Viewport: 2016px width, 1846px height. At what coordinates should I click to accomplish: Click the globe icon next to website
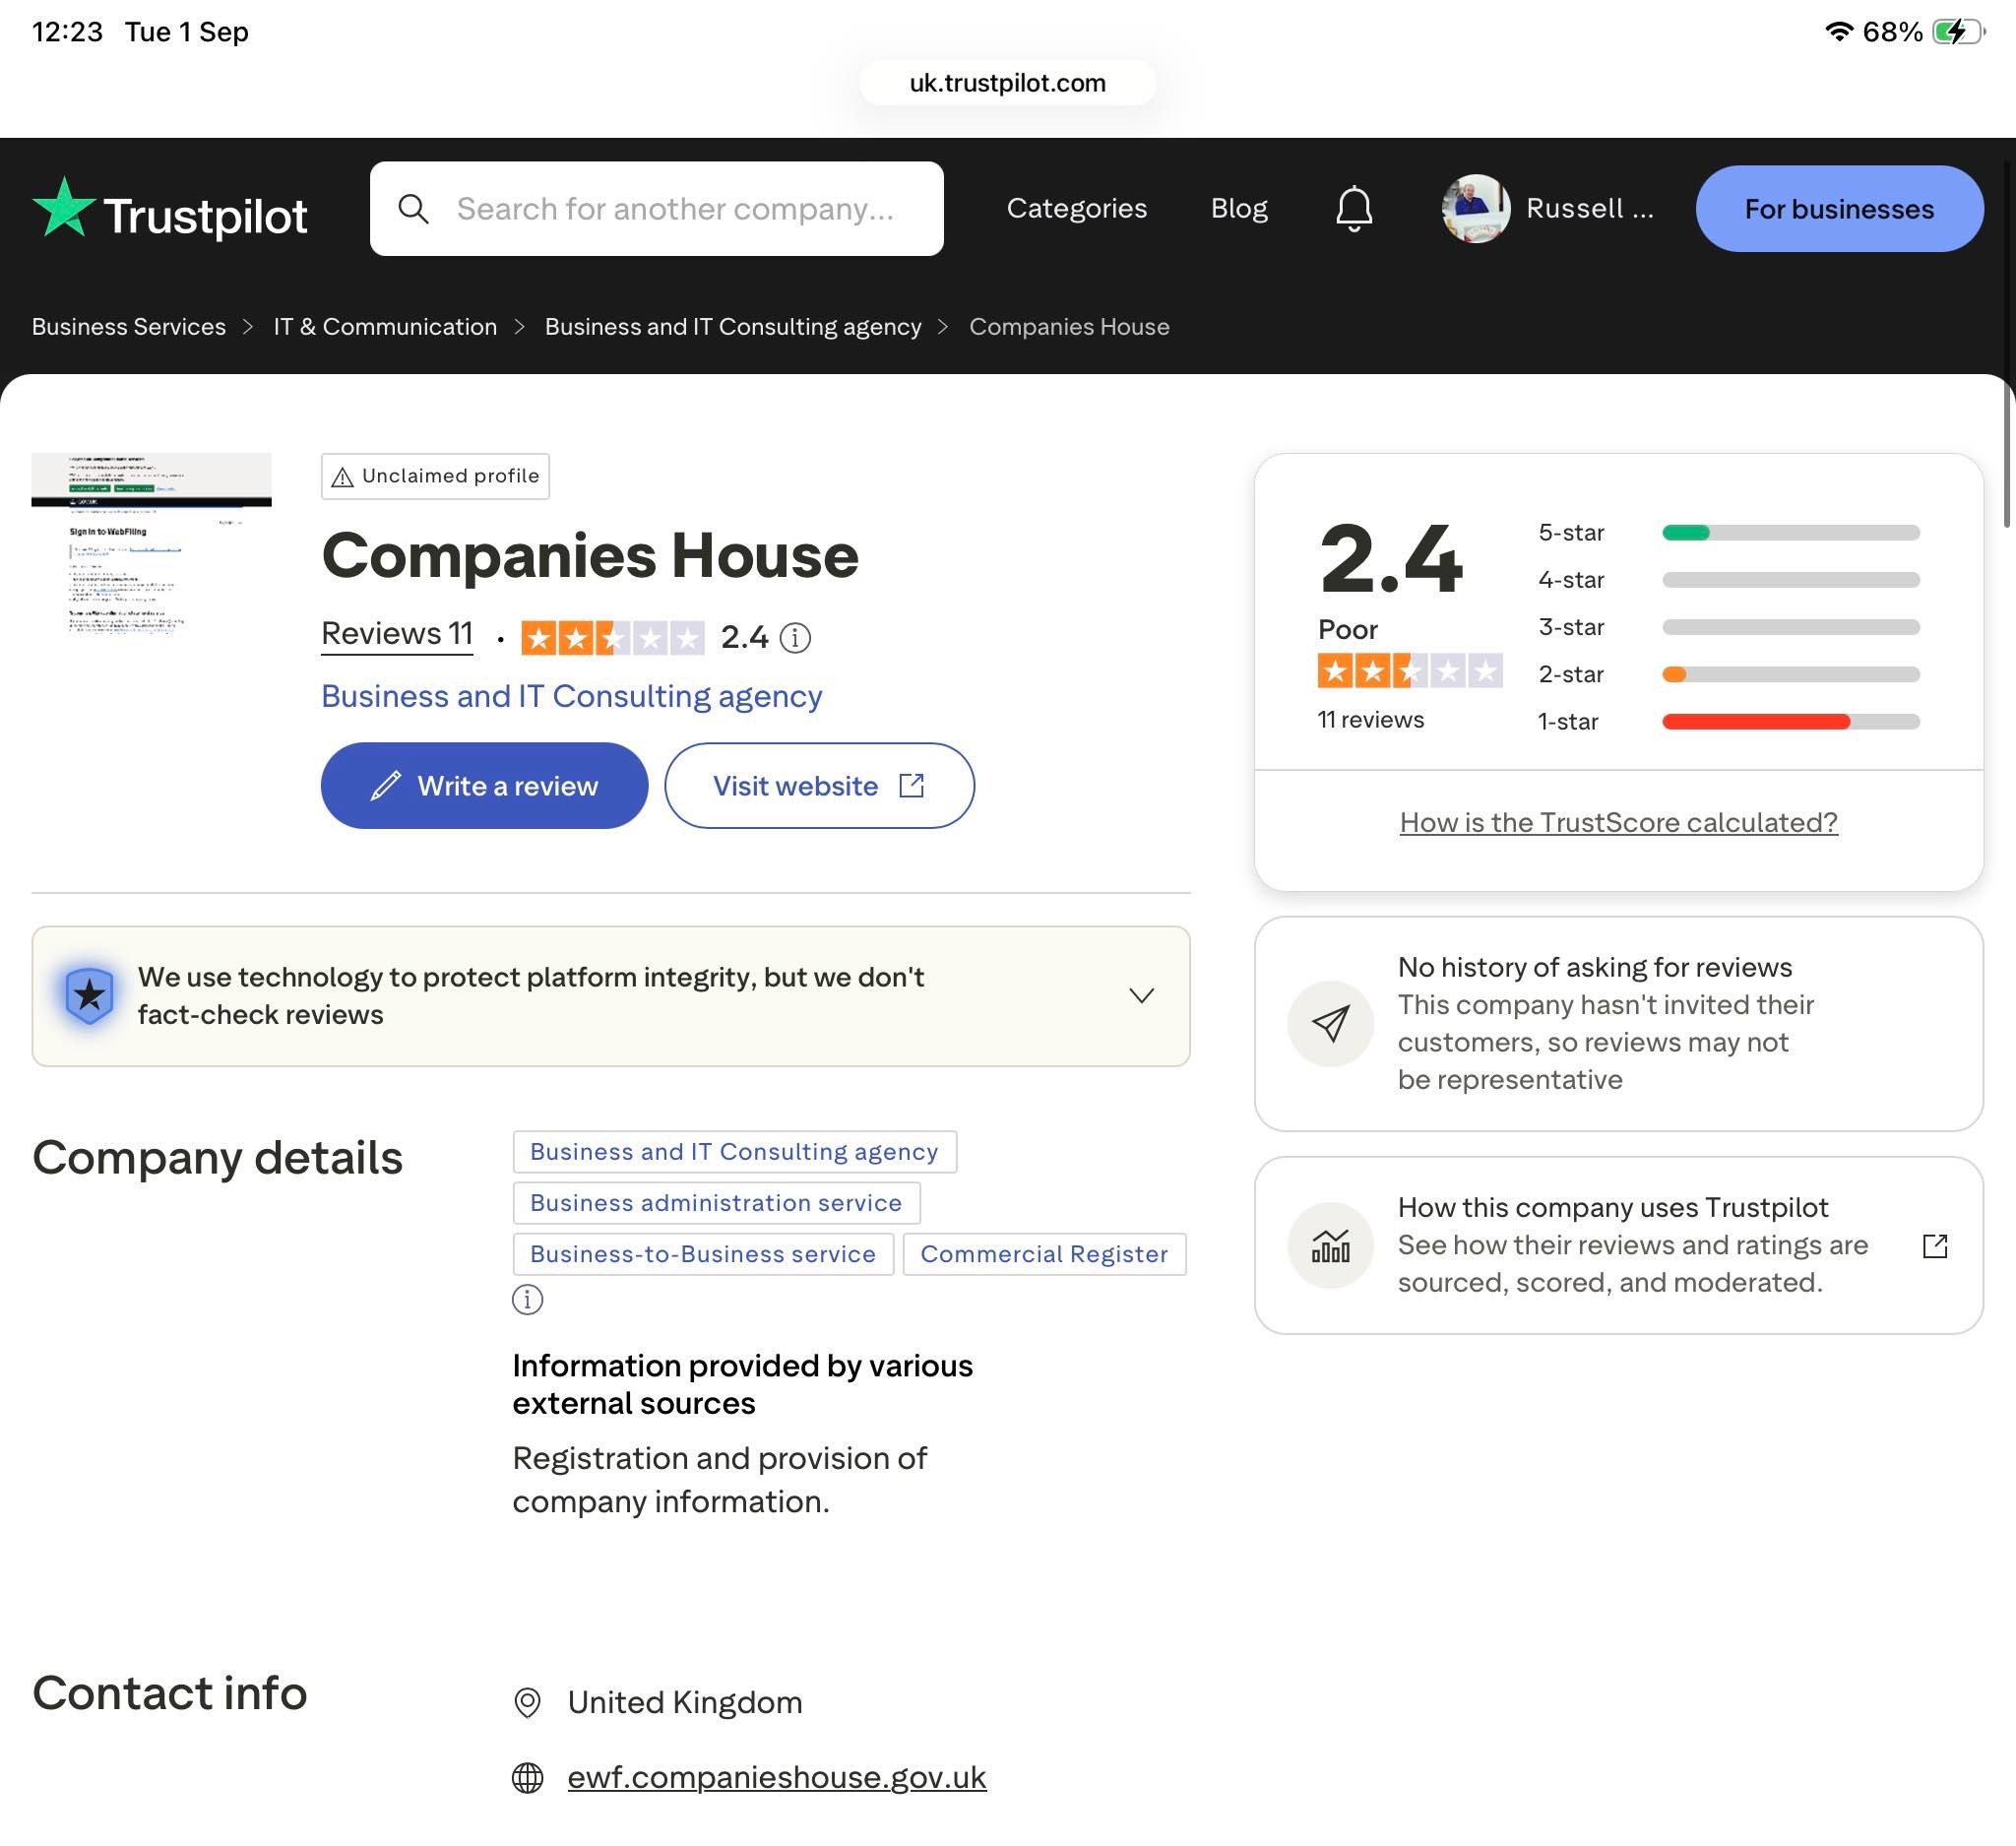tap(527, 1778)
